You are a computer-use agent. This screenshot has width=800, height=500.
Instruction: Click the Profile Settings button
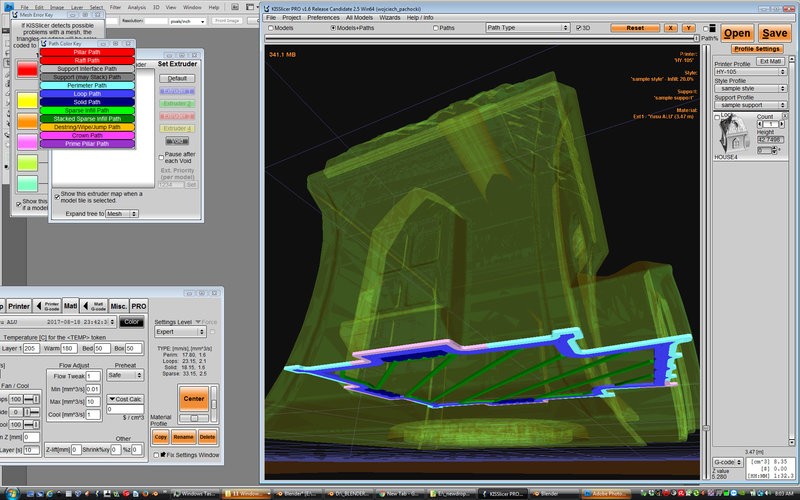pyautogui.click(x=757, y=49)
